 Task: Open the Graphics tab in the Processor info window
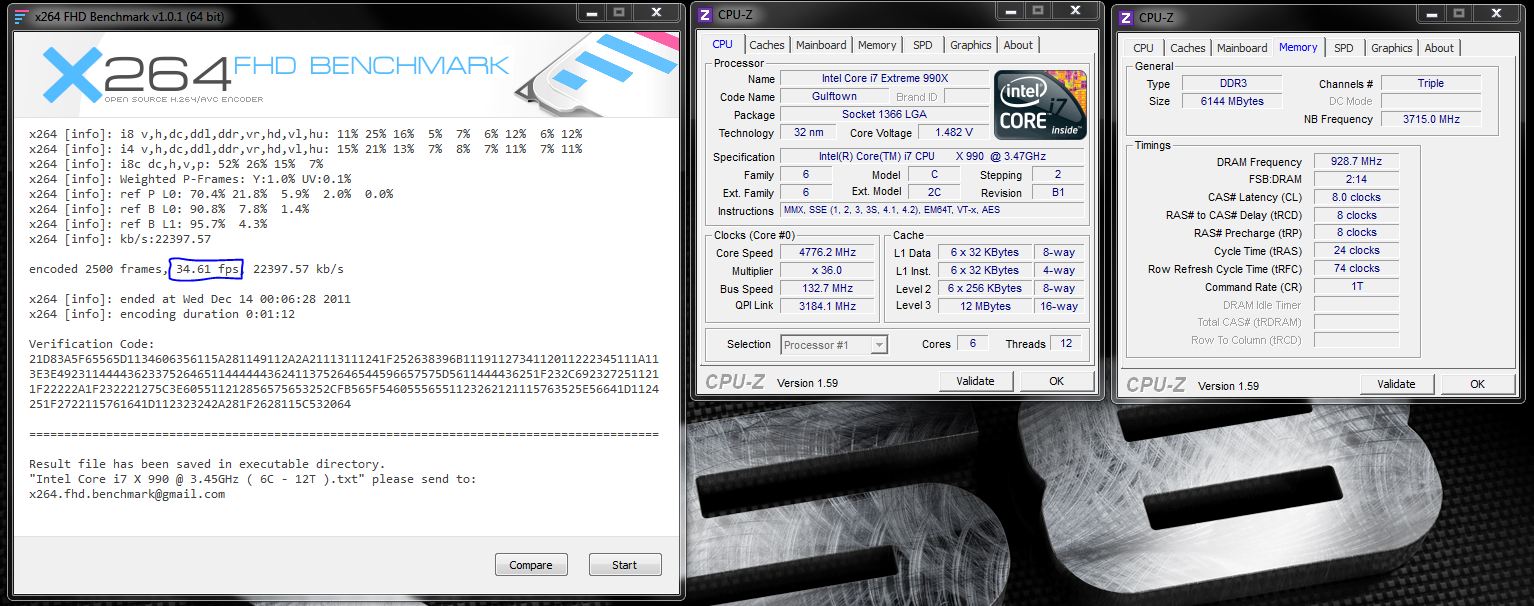(x=971, y=45)
